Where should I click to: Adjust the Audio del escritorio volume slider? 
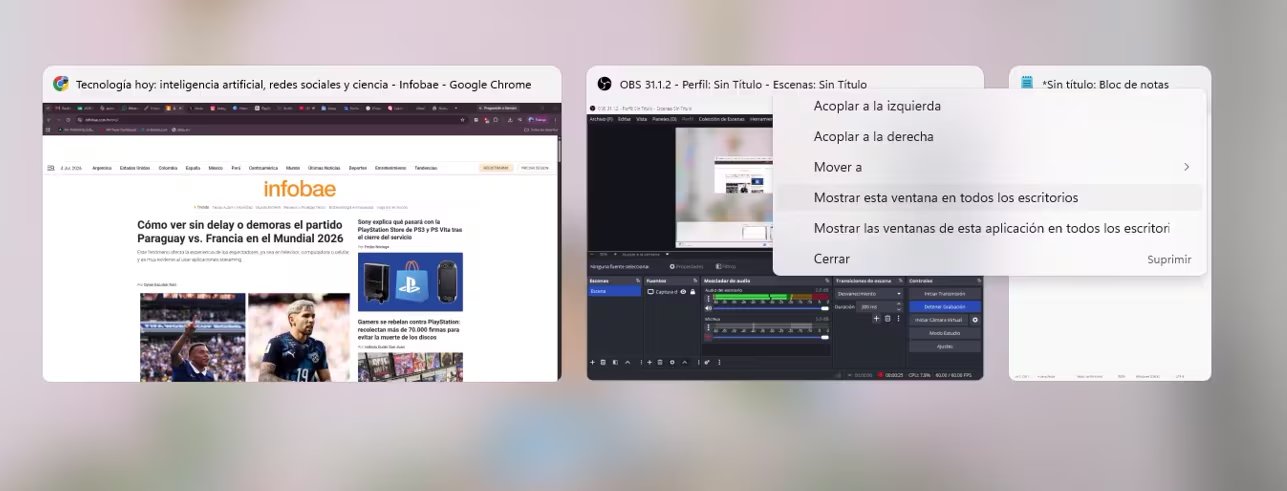(771, 308)
